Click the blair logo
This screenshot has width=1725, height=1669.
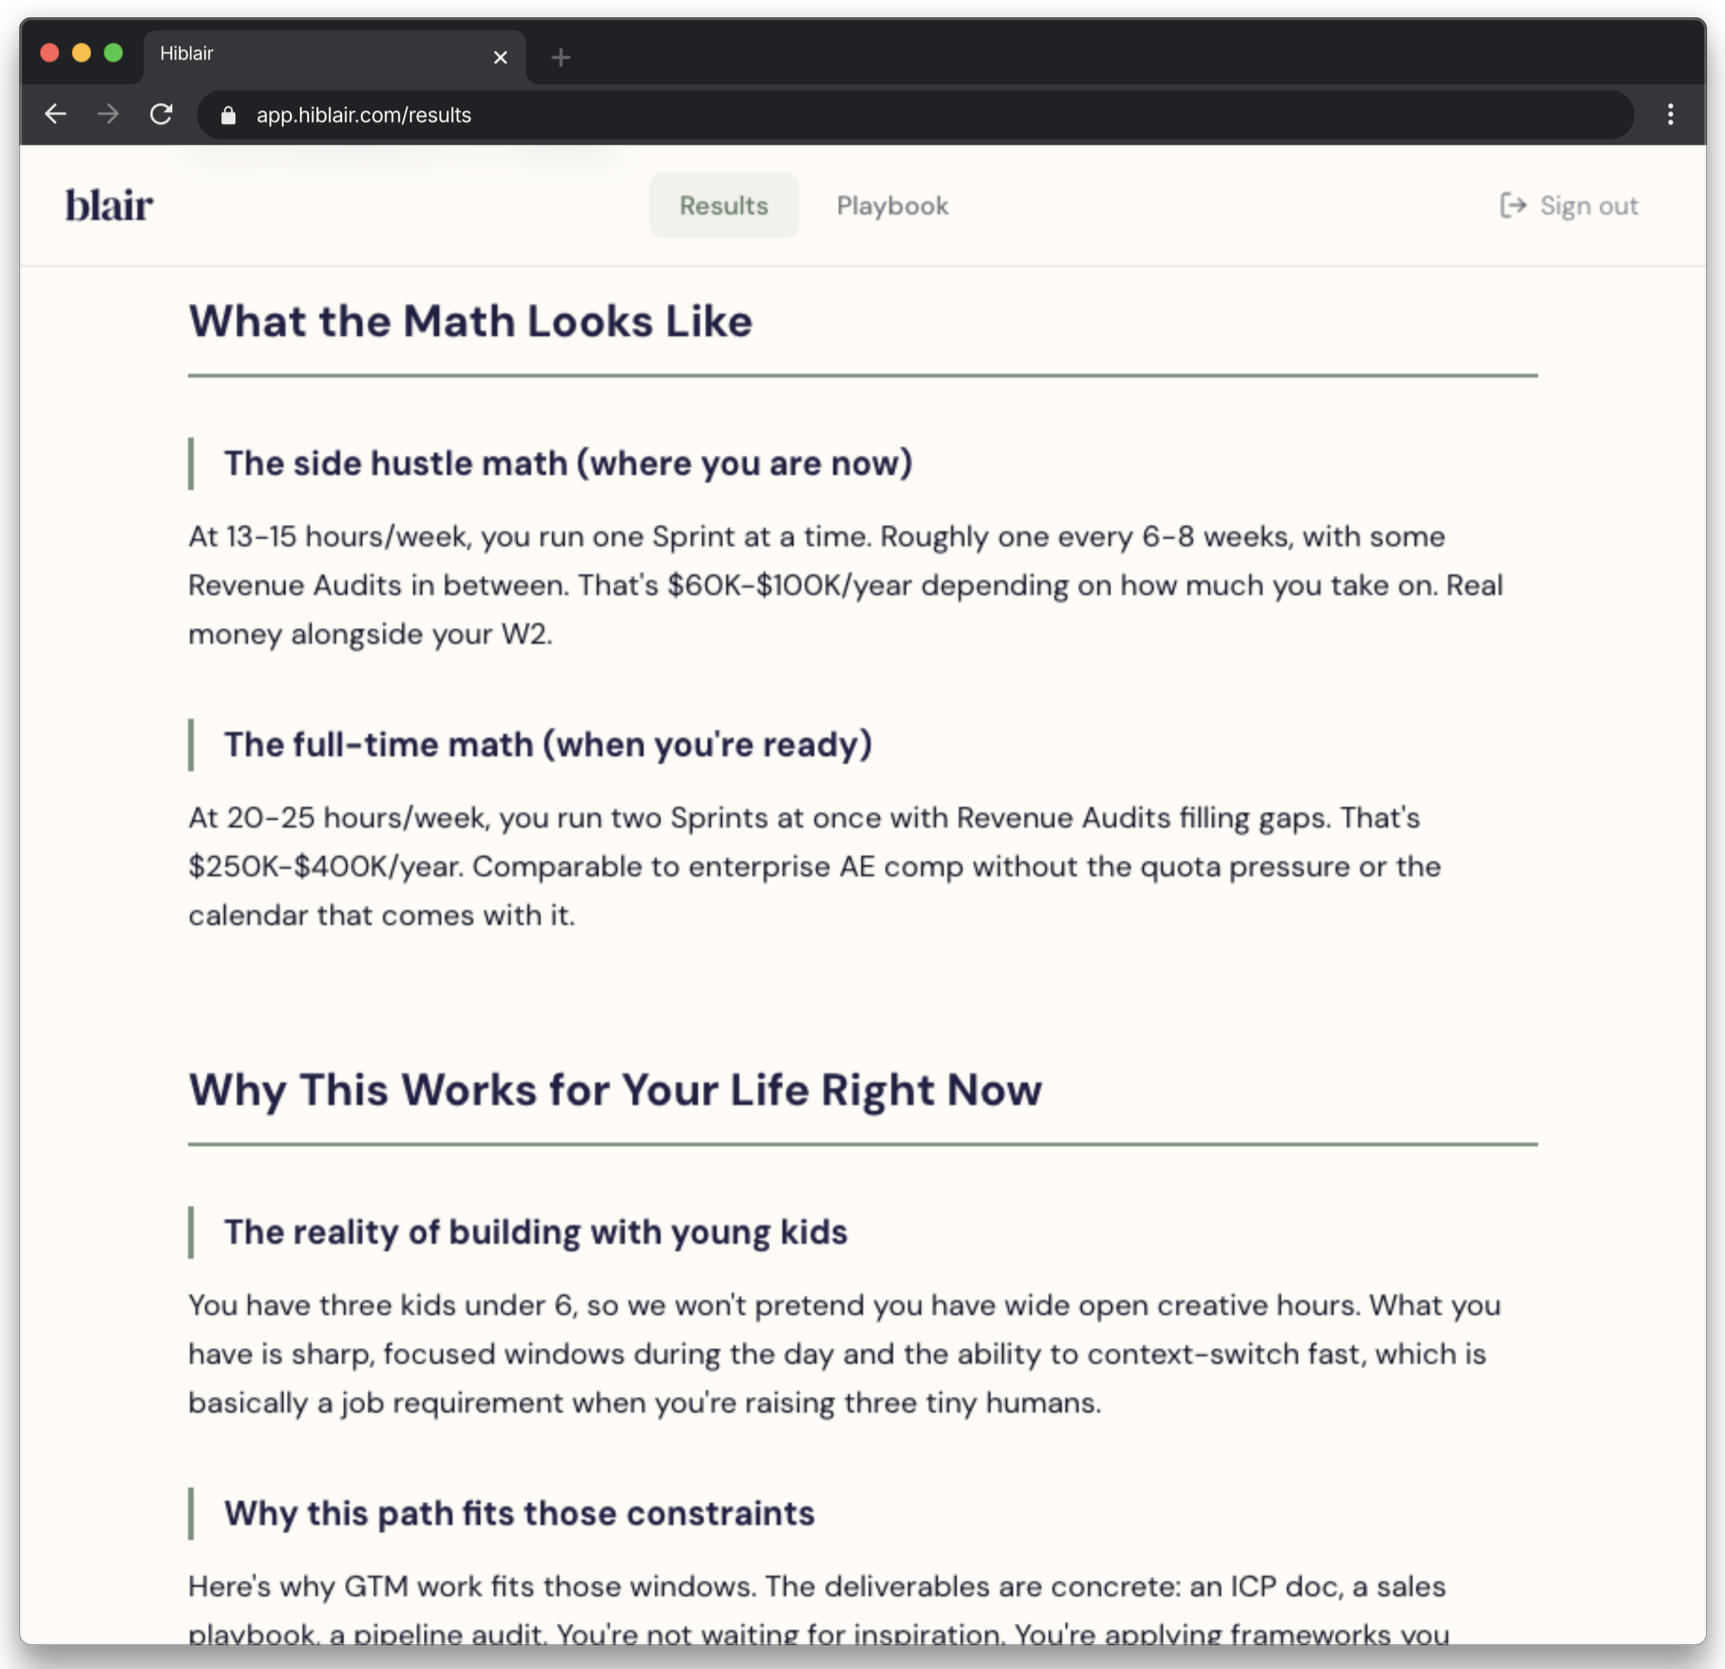click(109, 206)
